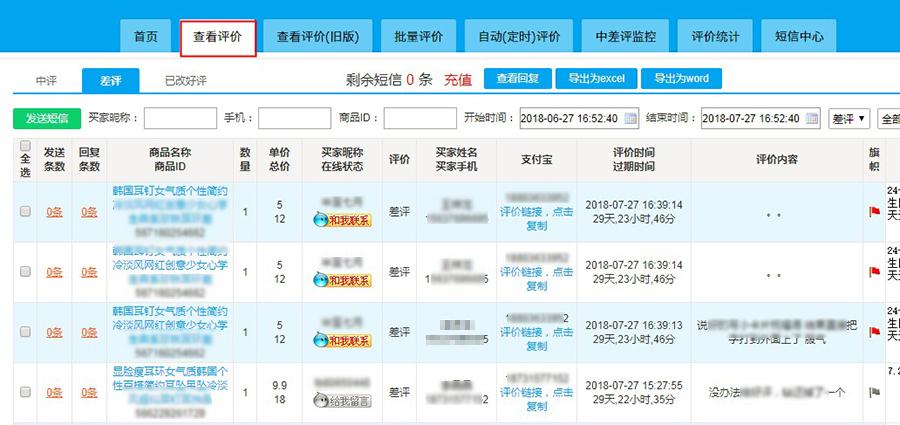The image size is (900, 425).
Task: Click first row's red flag icon
Action: tap(874, 212)
